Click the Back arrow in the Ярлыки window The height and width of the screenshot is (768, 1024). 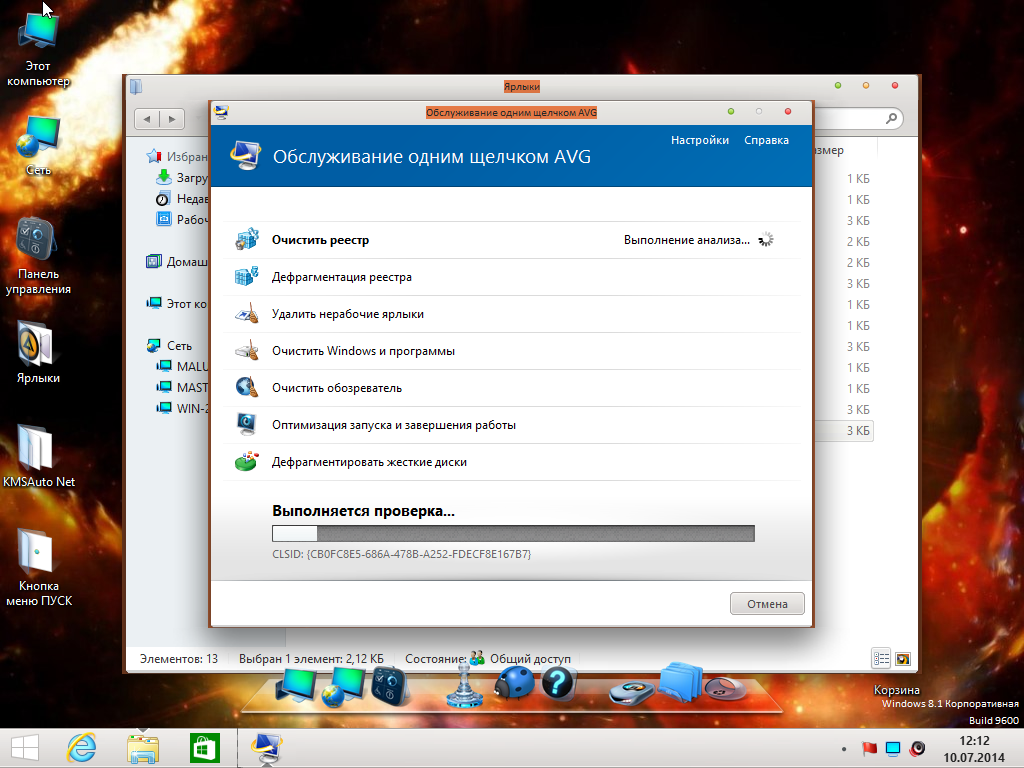click(147, 119)
